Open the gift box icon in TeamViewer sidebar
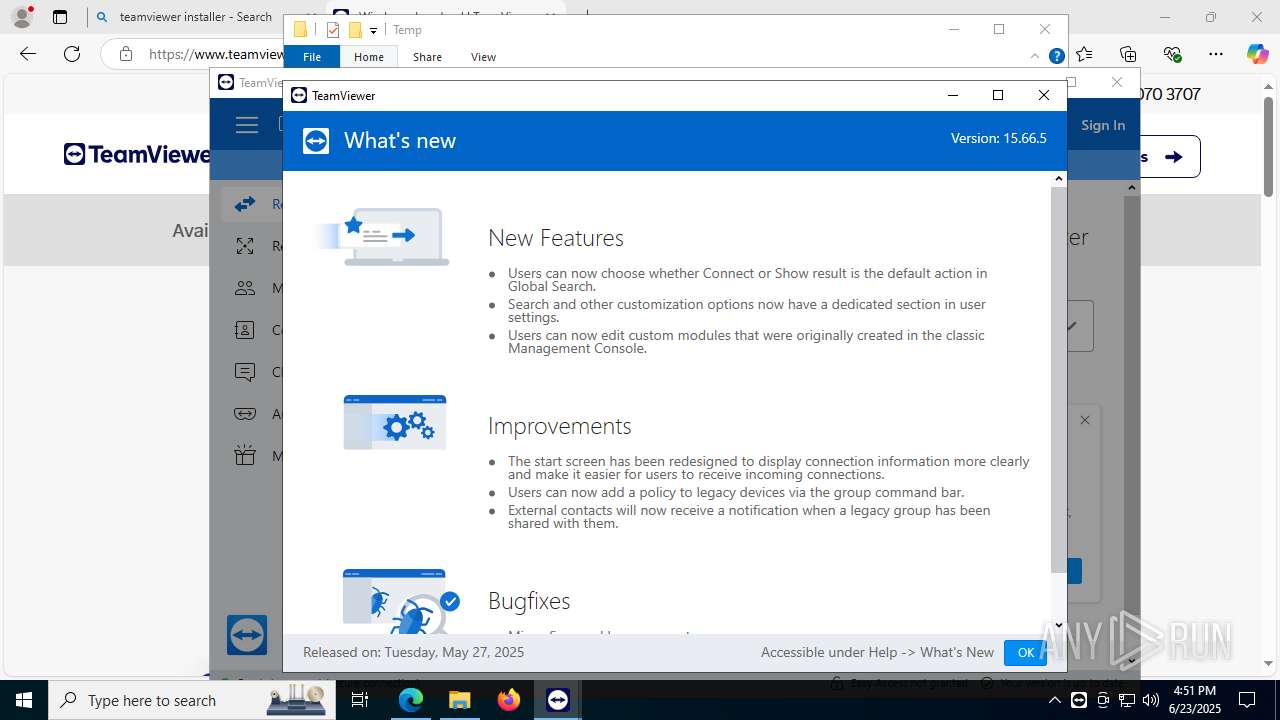 [245, 456]
